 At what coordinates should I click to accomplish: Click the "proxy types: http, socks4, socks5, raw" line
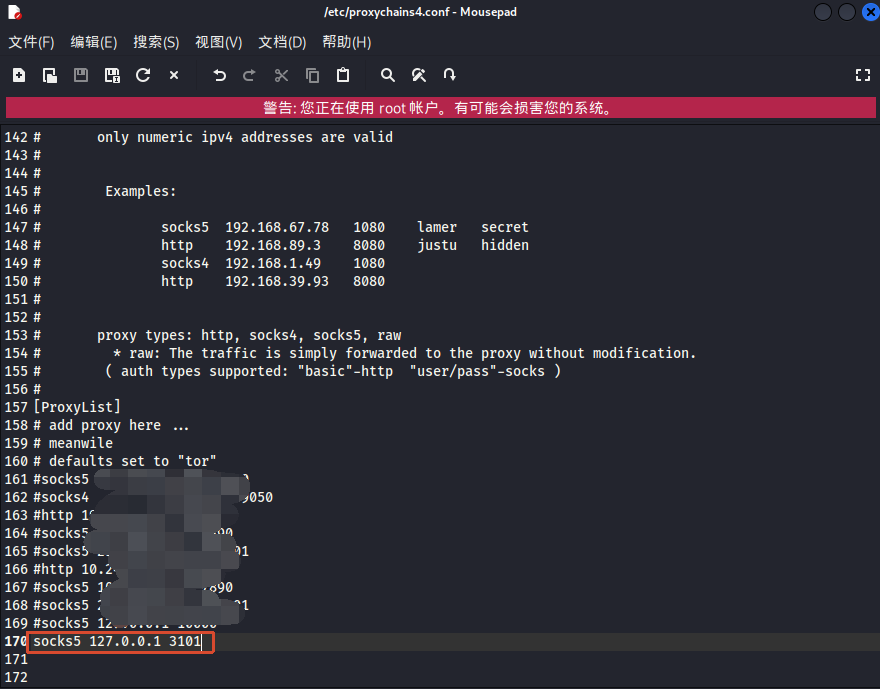tap(249, 335)
